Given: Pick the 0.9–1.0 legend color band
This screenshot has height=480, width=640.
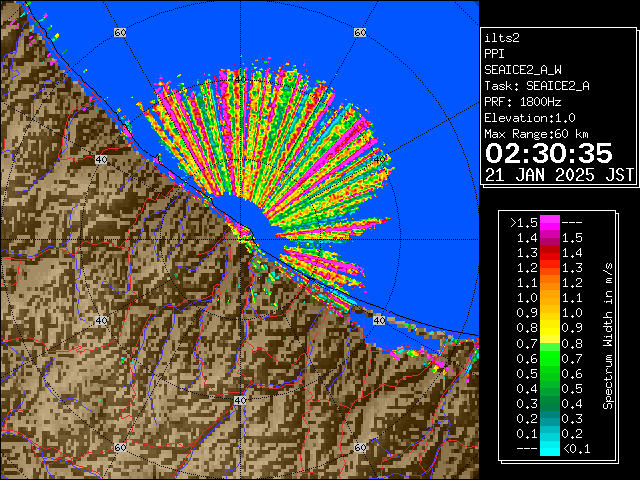Looking at the screenshot, I should tap(550, 313).
